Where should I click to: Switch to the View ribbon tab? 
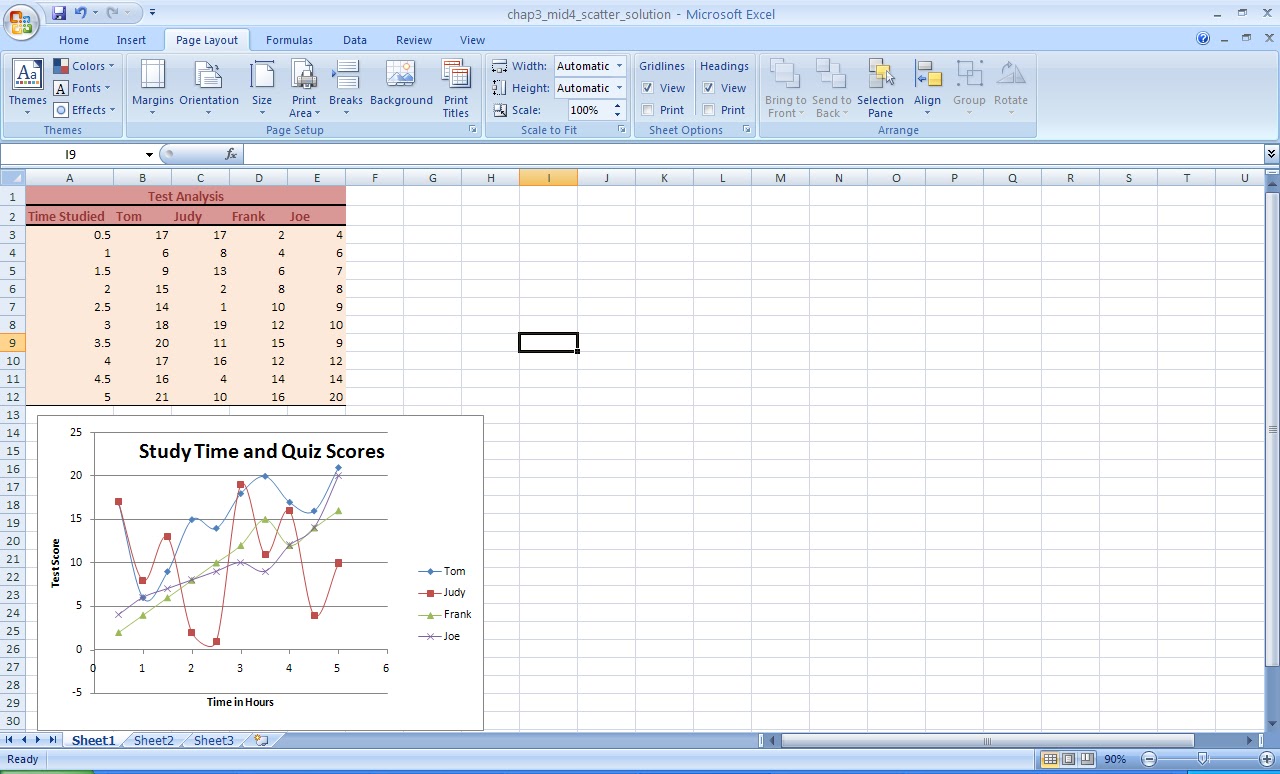tap(472, 40)
